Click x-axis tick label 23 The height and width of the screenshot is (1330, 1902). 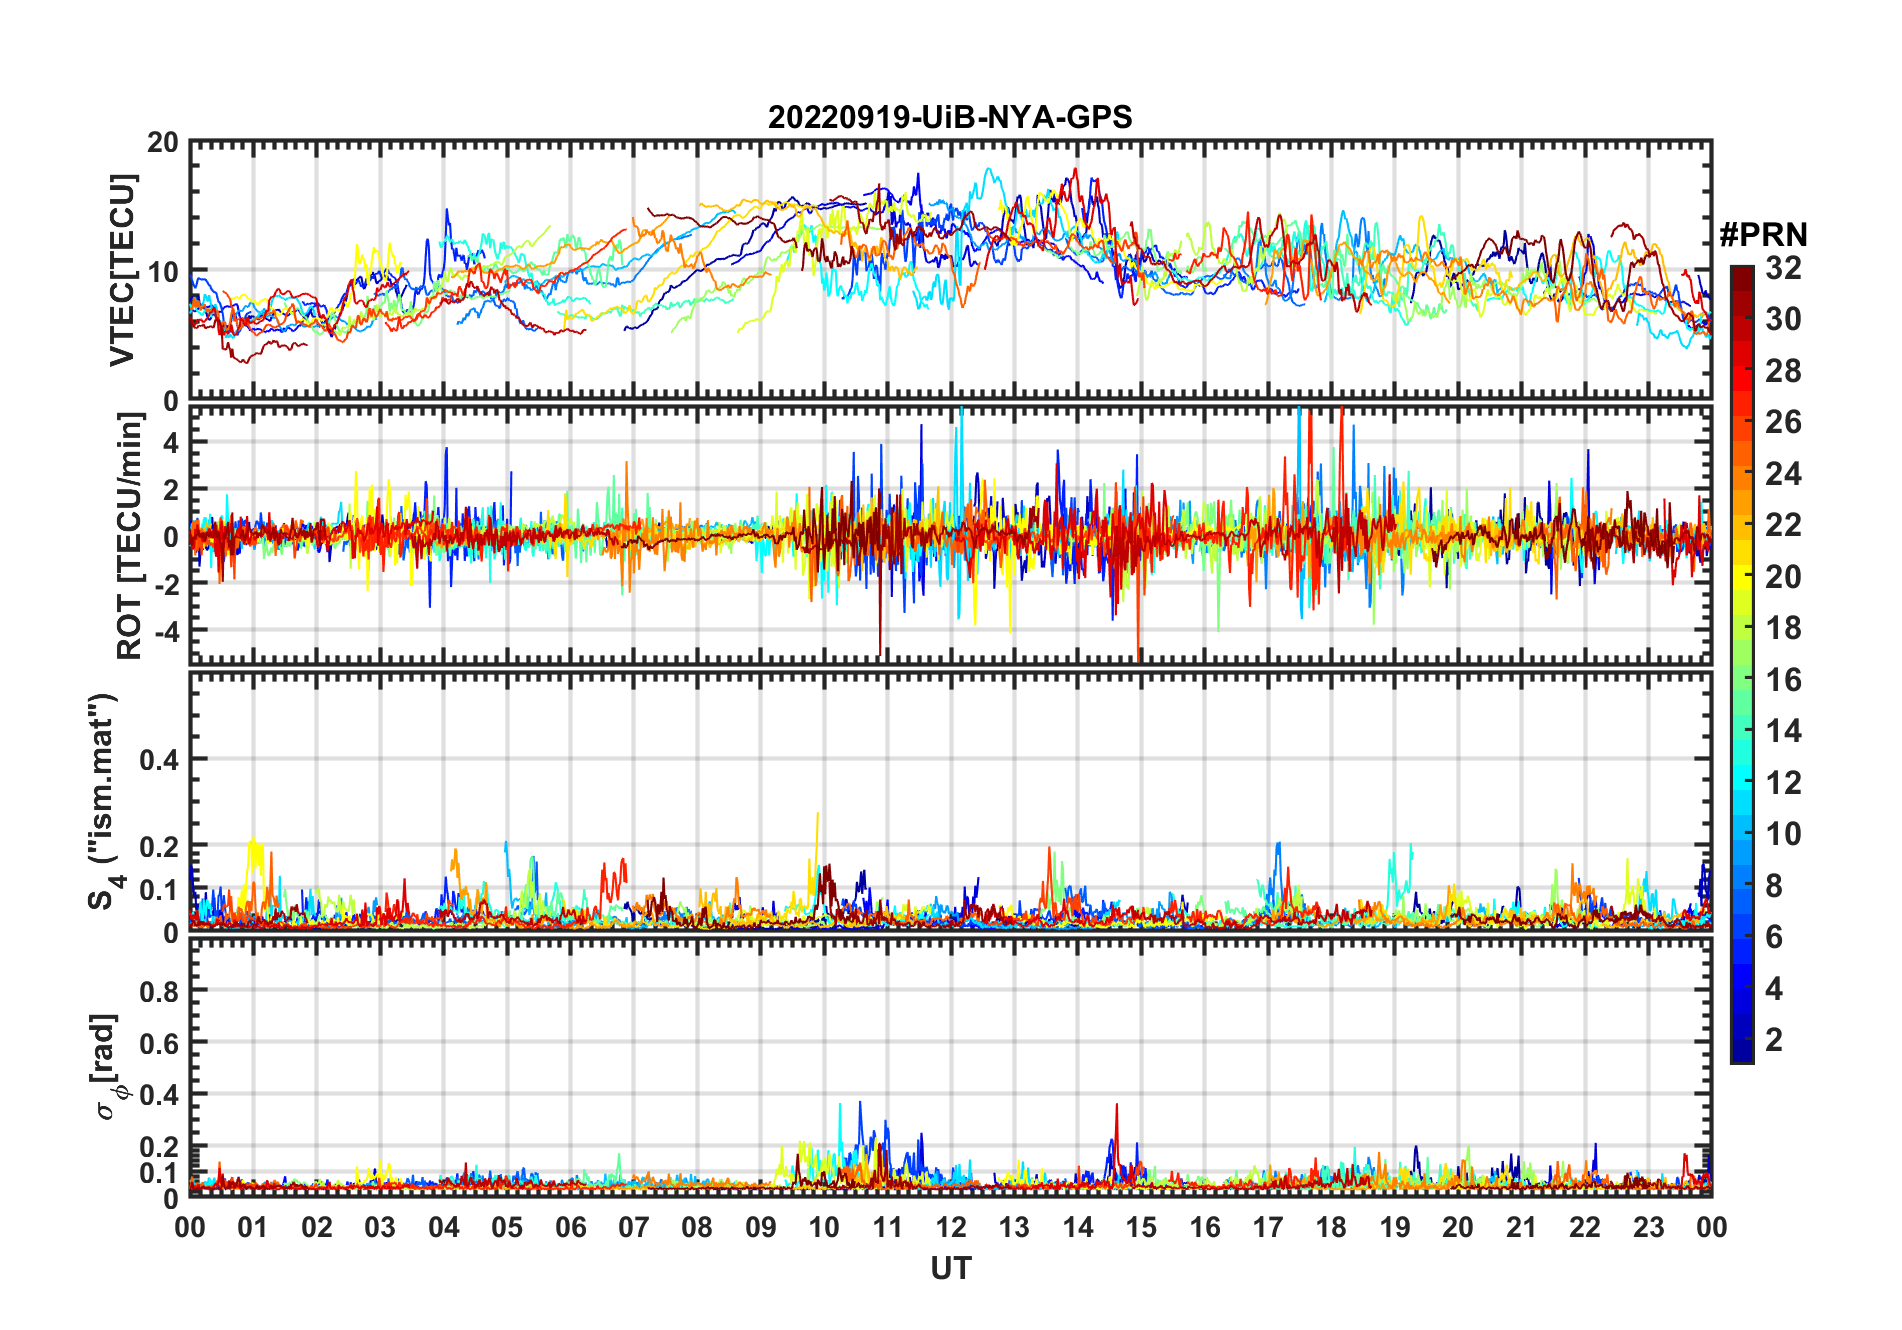(1648, 1227)
